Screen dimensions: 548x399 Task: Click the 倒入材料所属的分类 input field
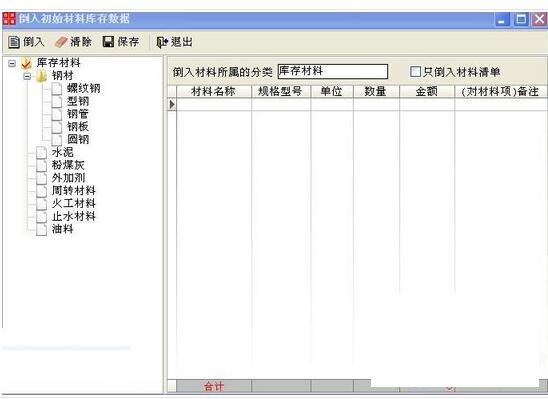[x=332, y=71]
